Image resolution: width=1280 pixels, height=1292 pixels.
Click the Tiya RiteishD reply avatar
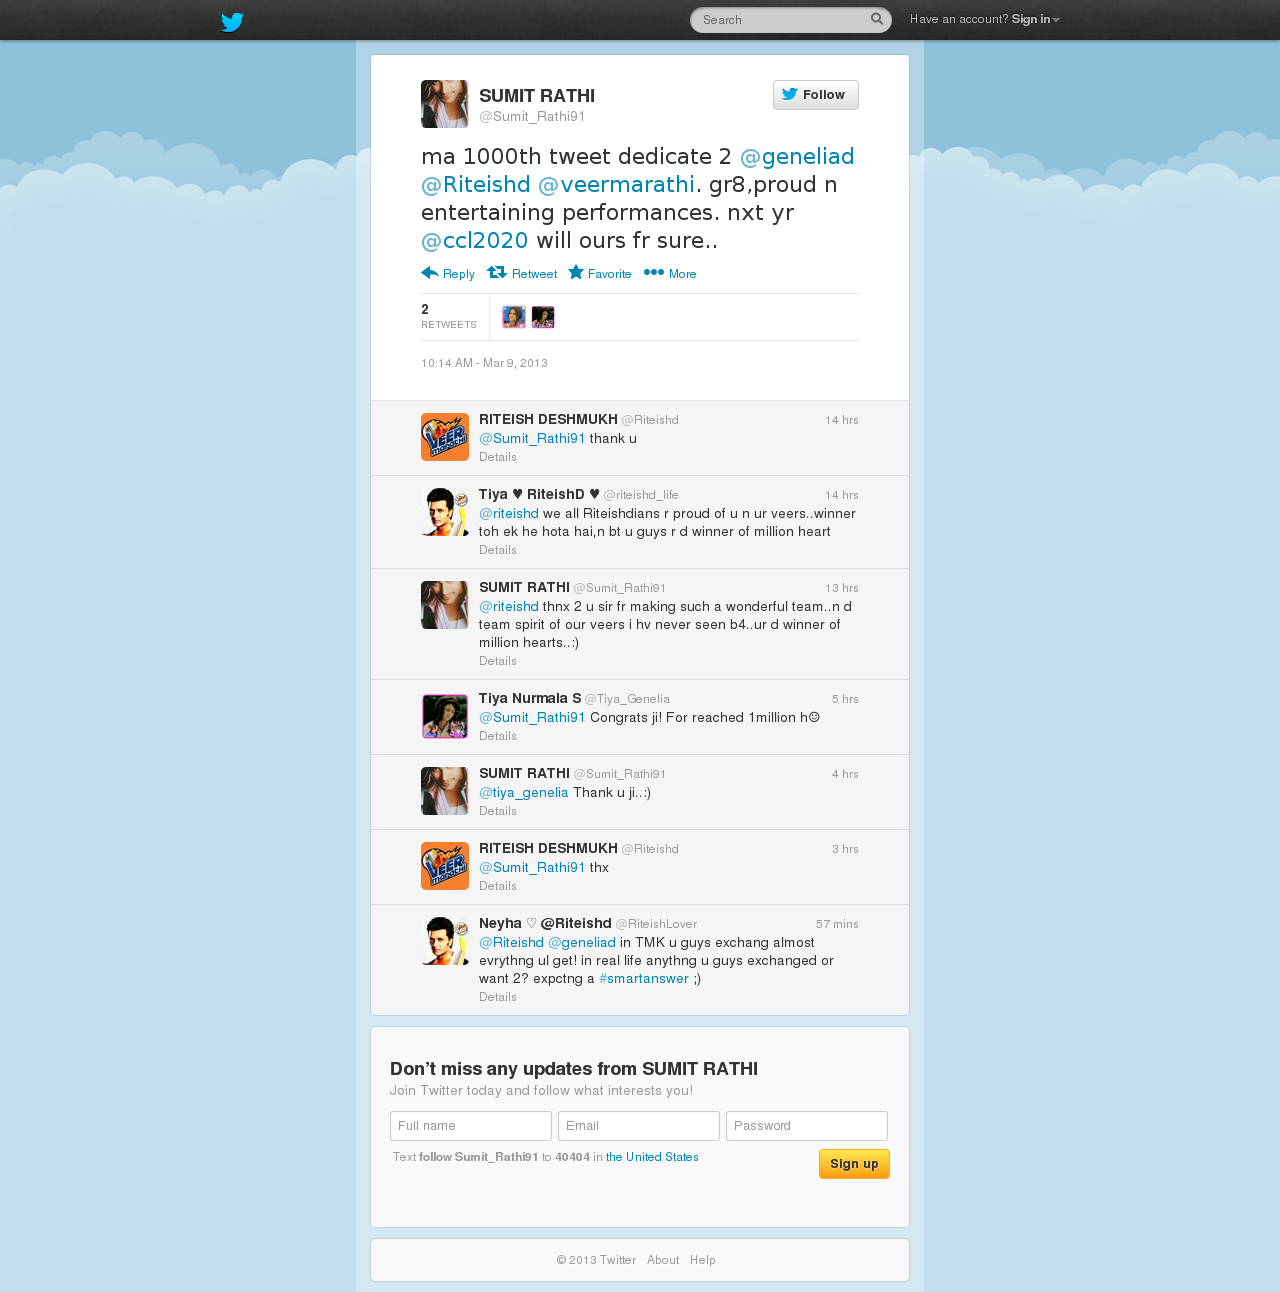445,512
